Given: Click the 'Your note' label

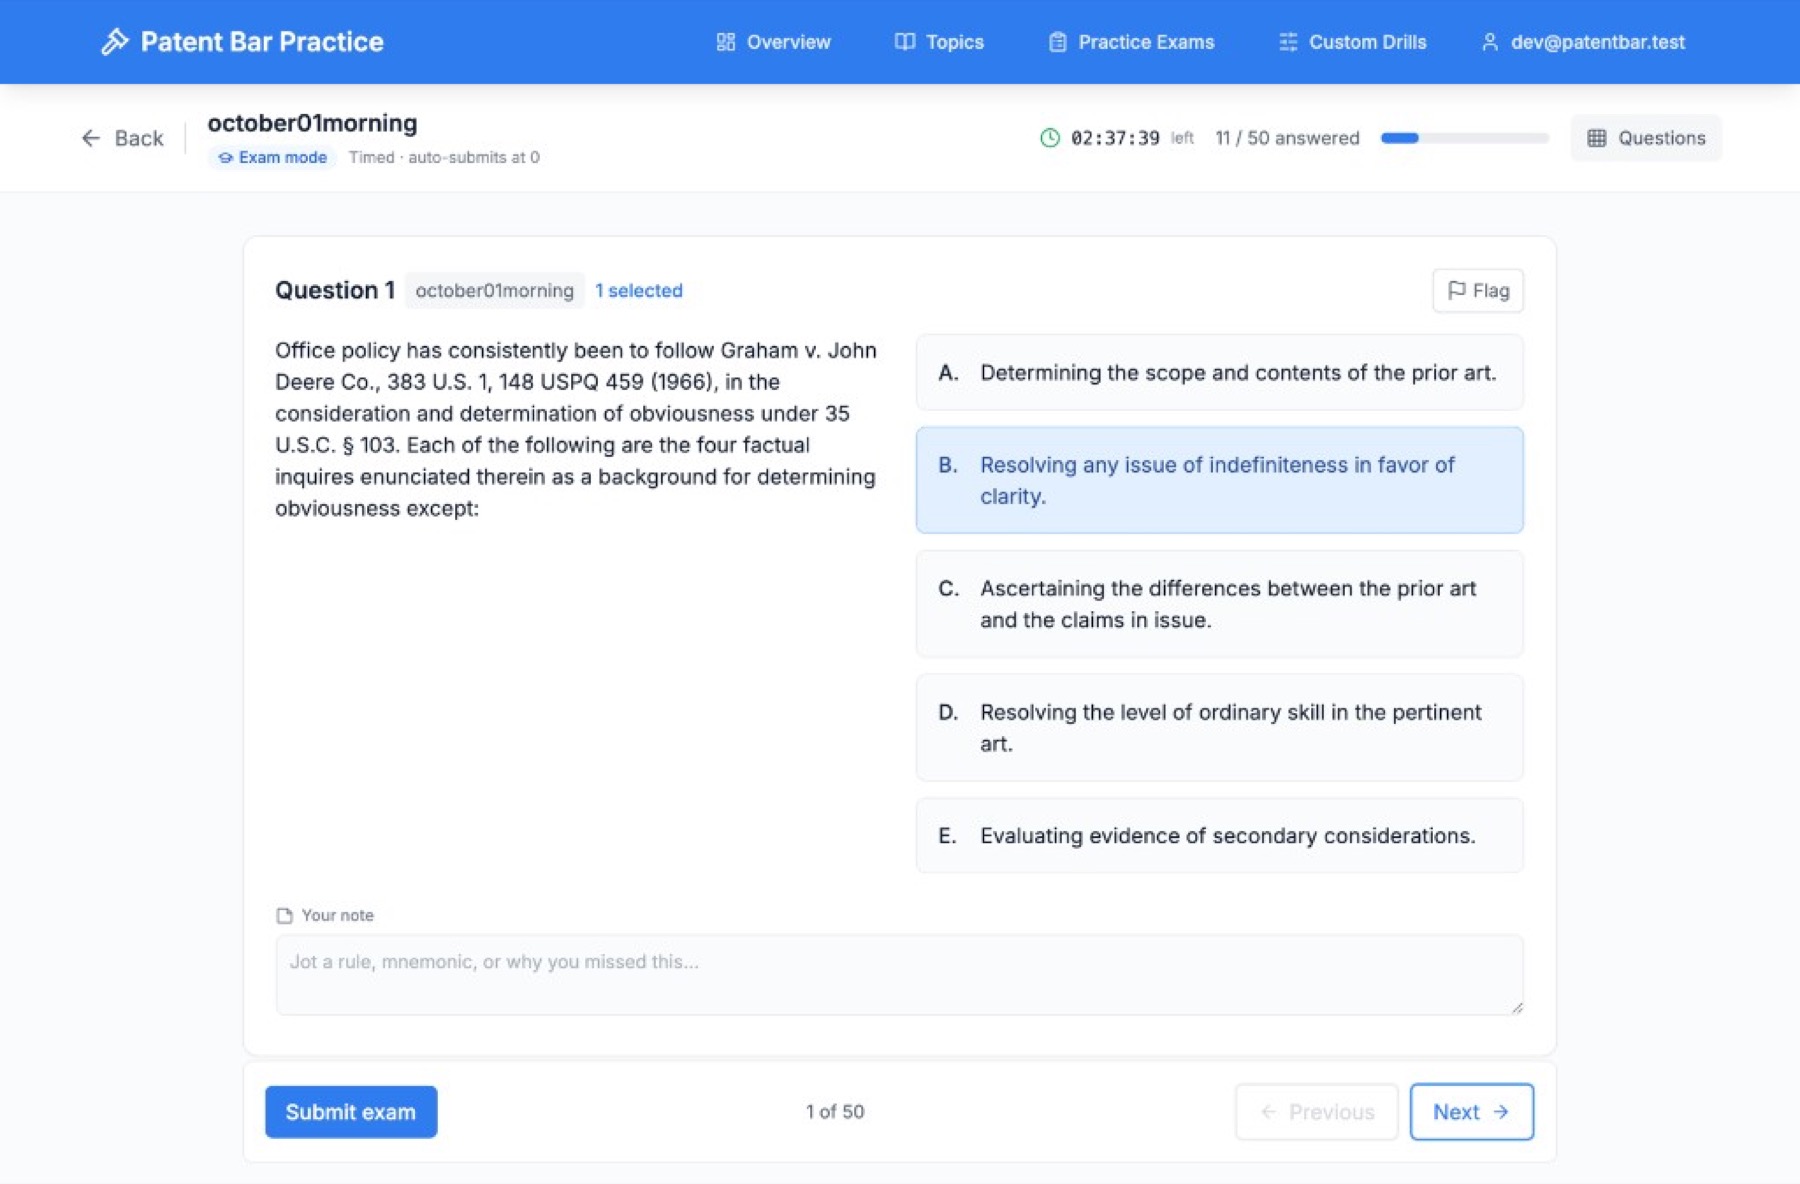Looking at the screenshot, I should (x=338, y=915).
